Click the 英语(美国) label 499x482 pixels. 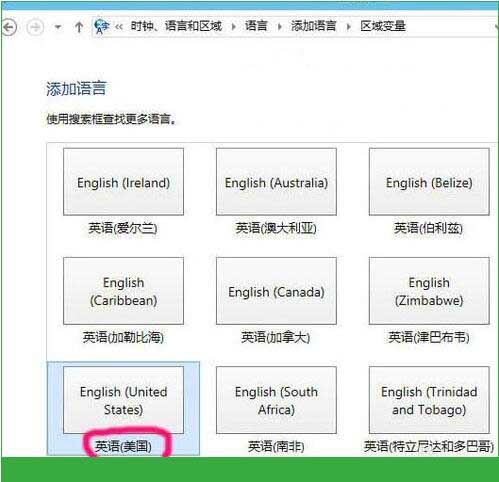[123, 446]
